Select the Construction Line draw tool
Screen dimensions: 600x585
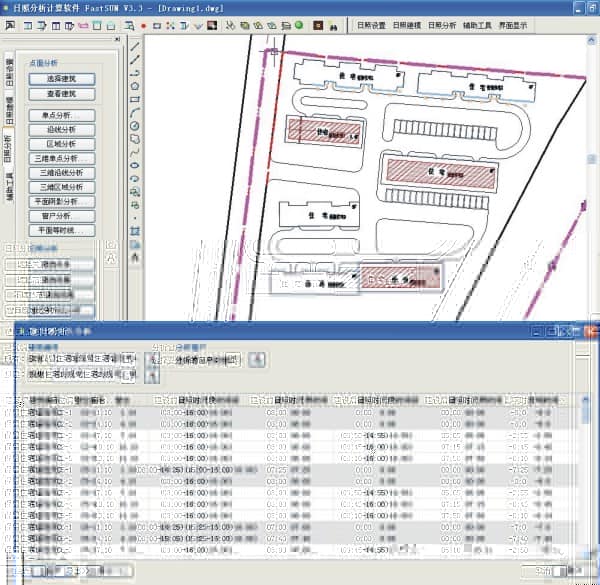pos(135,60)
